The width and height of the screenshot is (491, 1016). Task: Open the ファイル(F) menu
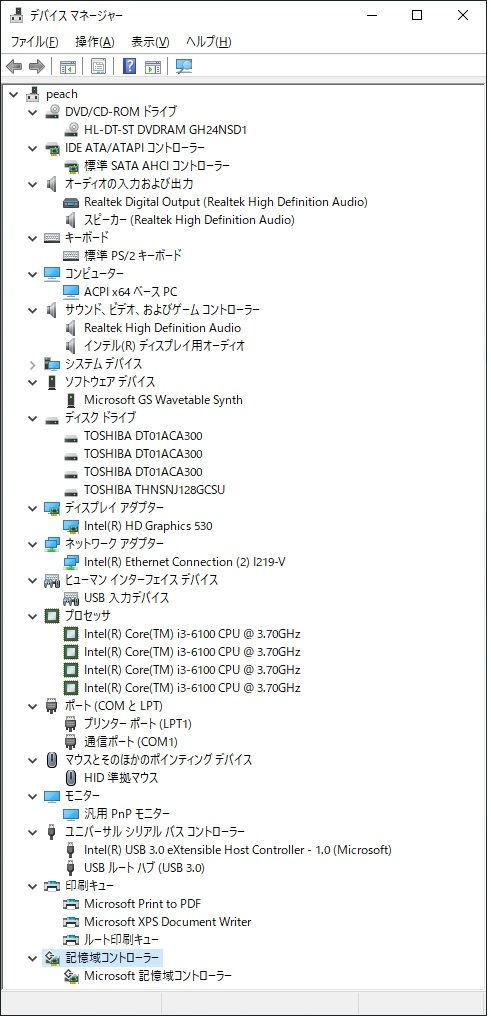(34, 42)
